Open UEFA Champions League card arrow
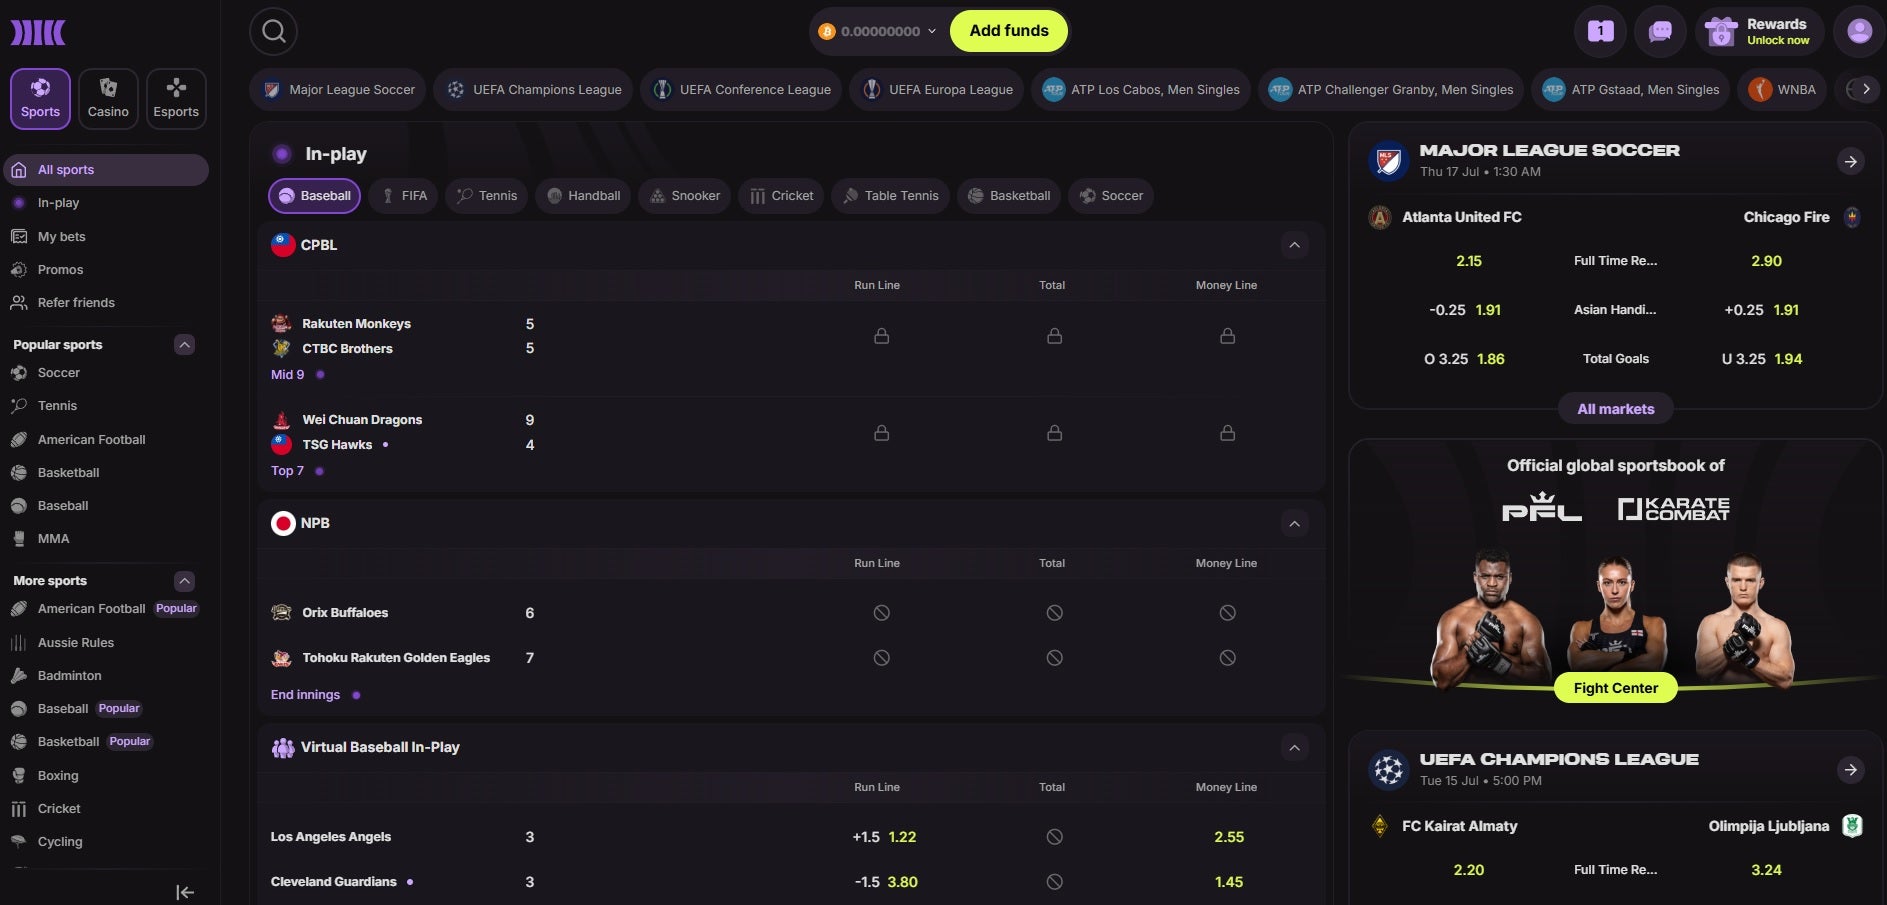Viewport: 1887px width, 905px height. [x=1851, y=769]
